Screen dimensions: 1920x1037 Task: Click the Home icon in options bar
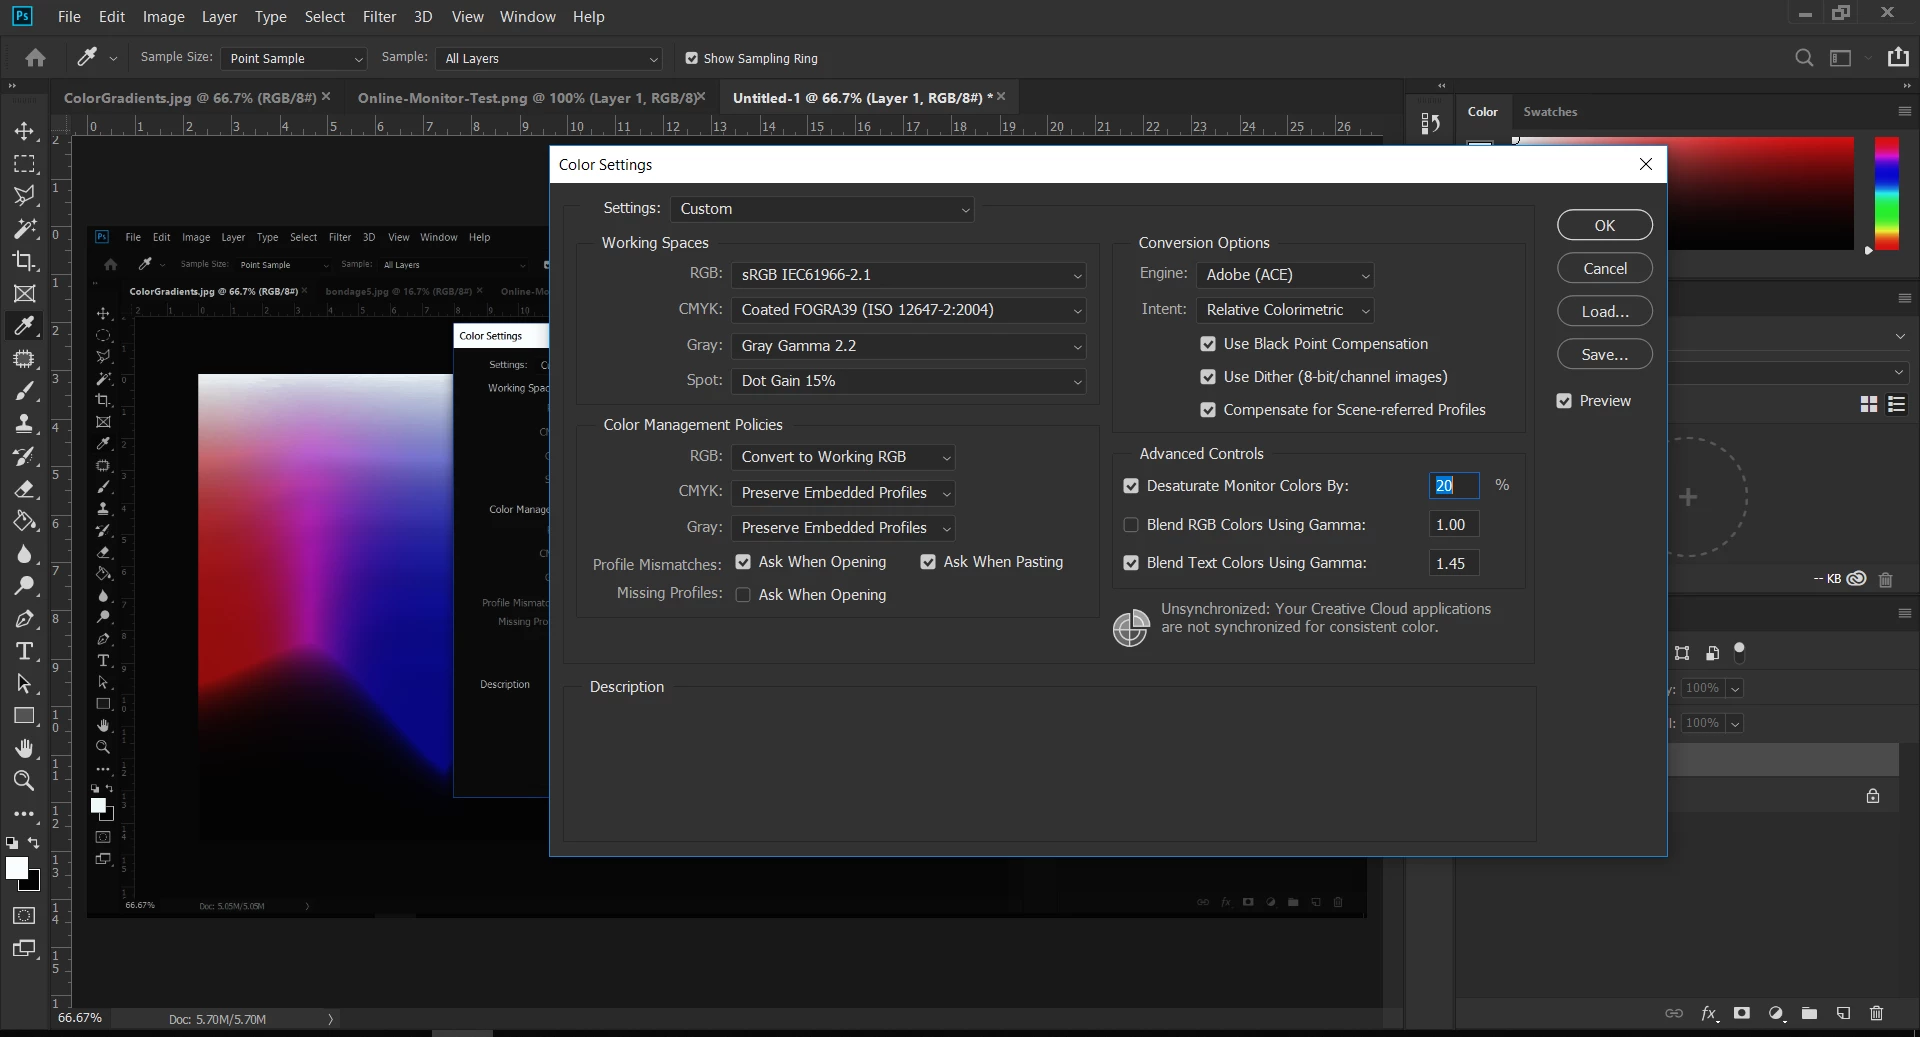[35, 58]
